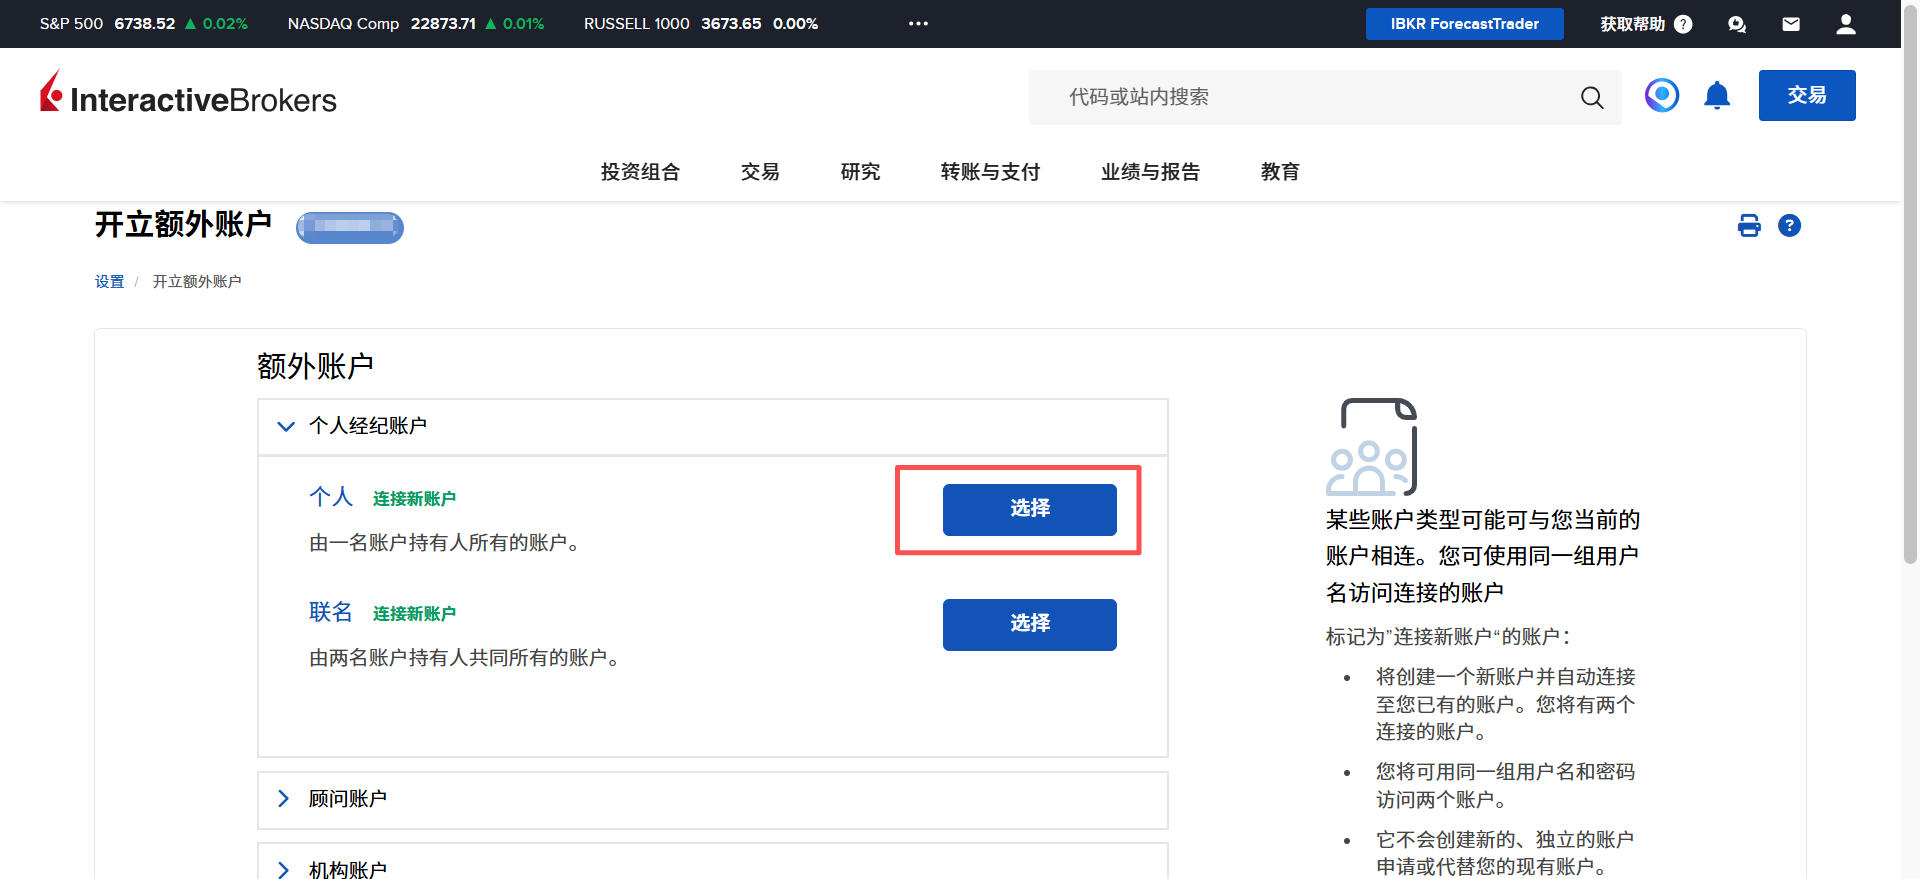Viewport: 1920px width, 879px height.
Task: Click the 代码或站内搜索 search field
Action: (x=1300, y=97)
